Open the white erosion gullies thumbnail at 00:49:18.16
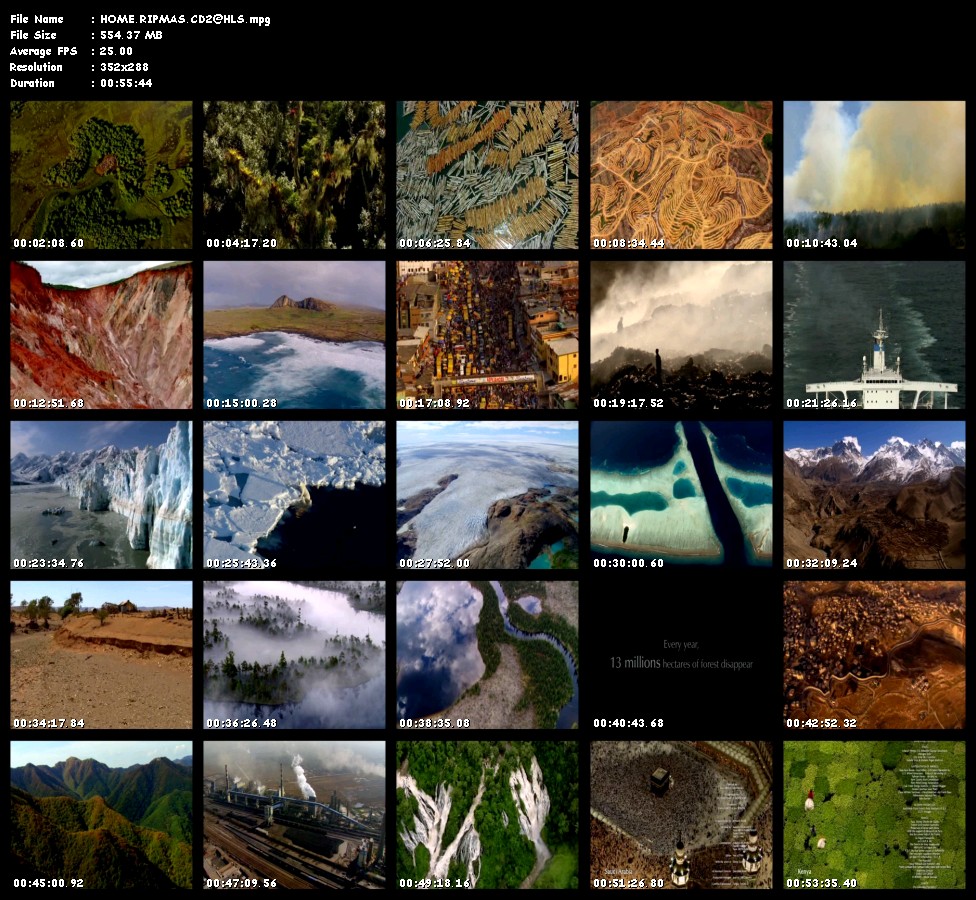 pyautogui.click(x=487, y=815)
